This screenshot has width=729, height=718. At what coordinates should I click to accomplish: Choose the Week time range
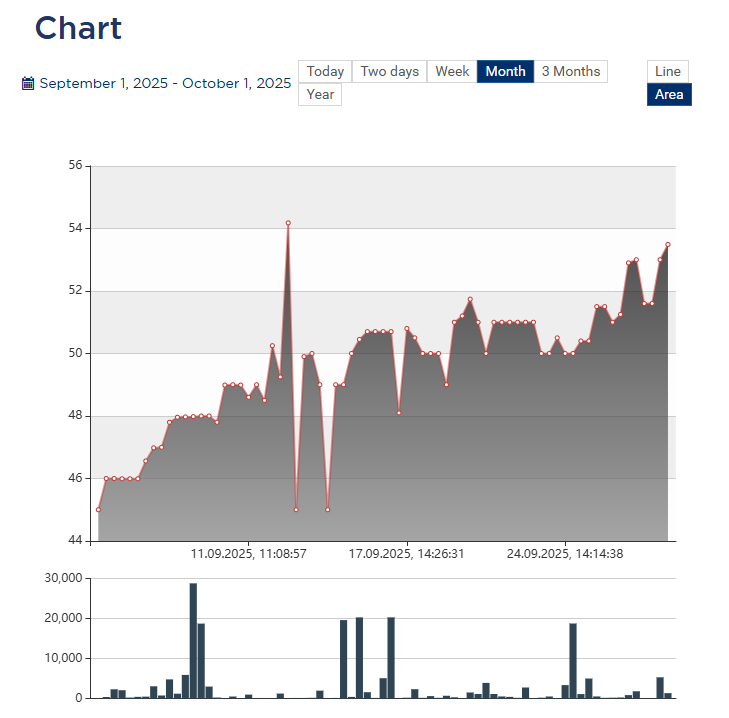(452, 72)
